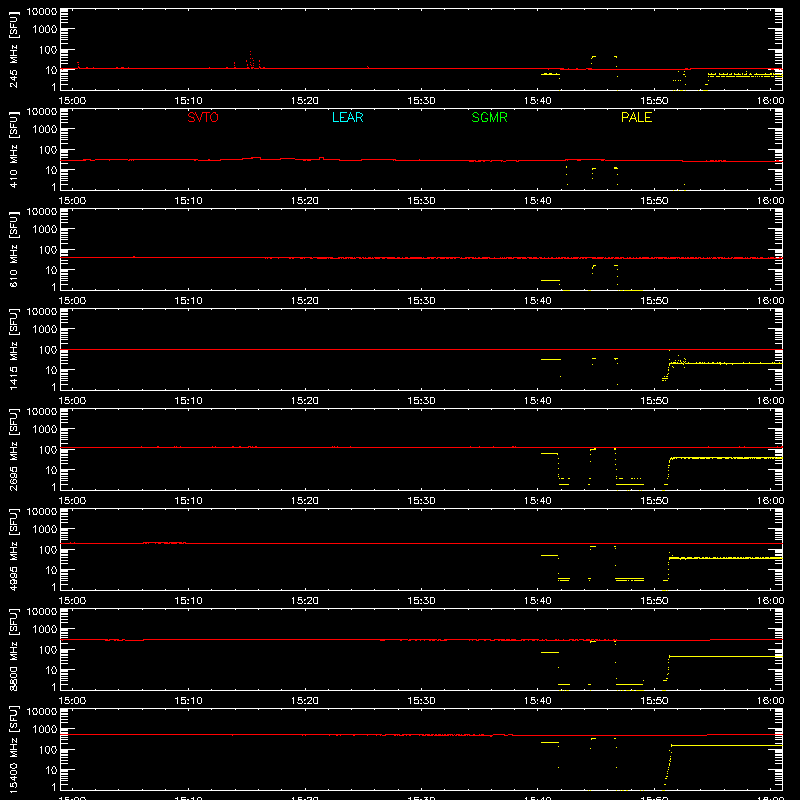The image size is (800, 800).
Task: Click the green SGMR station label
Action: click(x=489, y=117)
